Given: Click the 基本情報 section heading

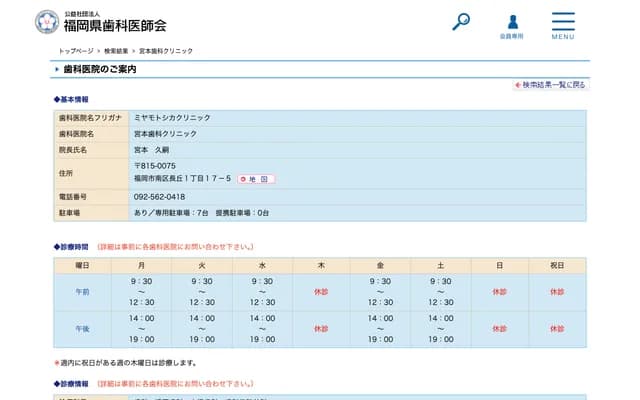Looking at the screenshot, I should tap(71, 99).
